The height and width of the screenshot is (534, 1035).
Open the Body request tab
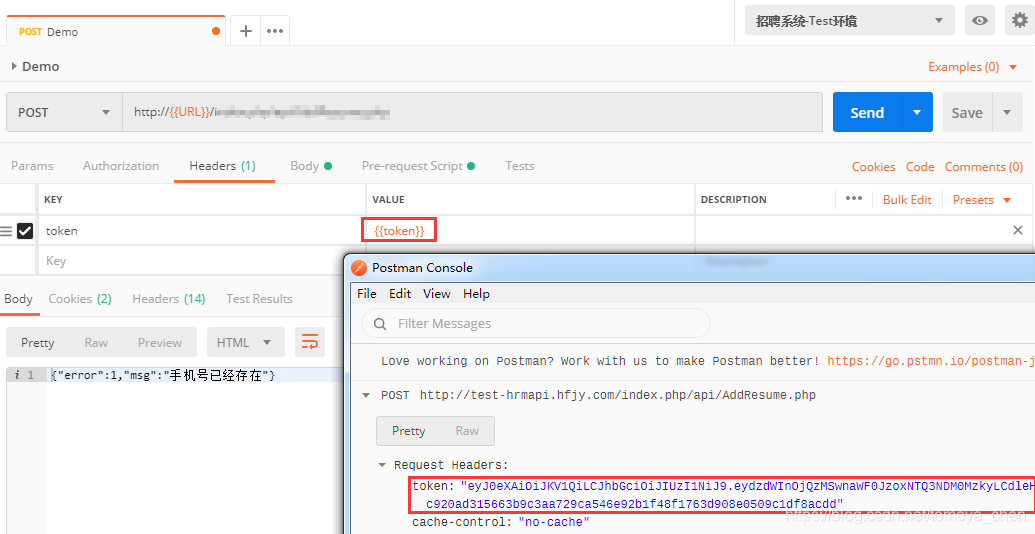pos(310,166)
